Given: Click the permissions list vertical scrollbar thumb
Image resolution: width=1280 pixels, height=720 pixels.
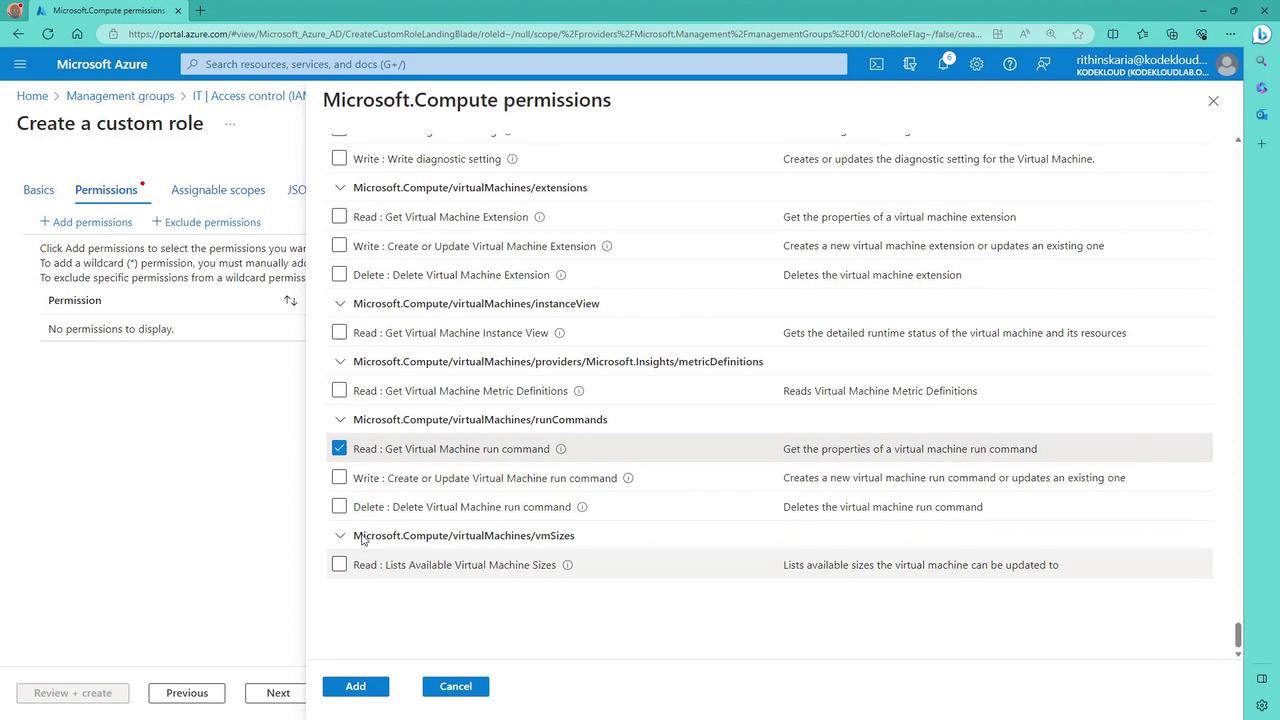Looking at the screenshot, I should 1238,634.
